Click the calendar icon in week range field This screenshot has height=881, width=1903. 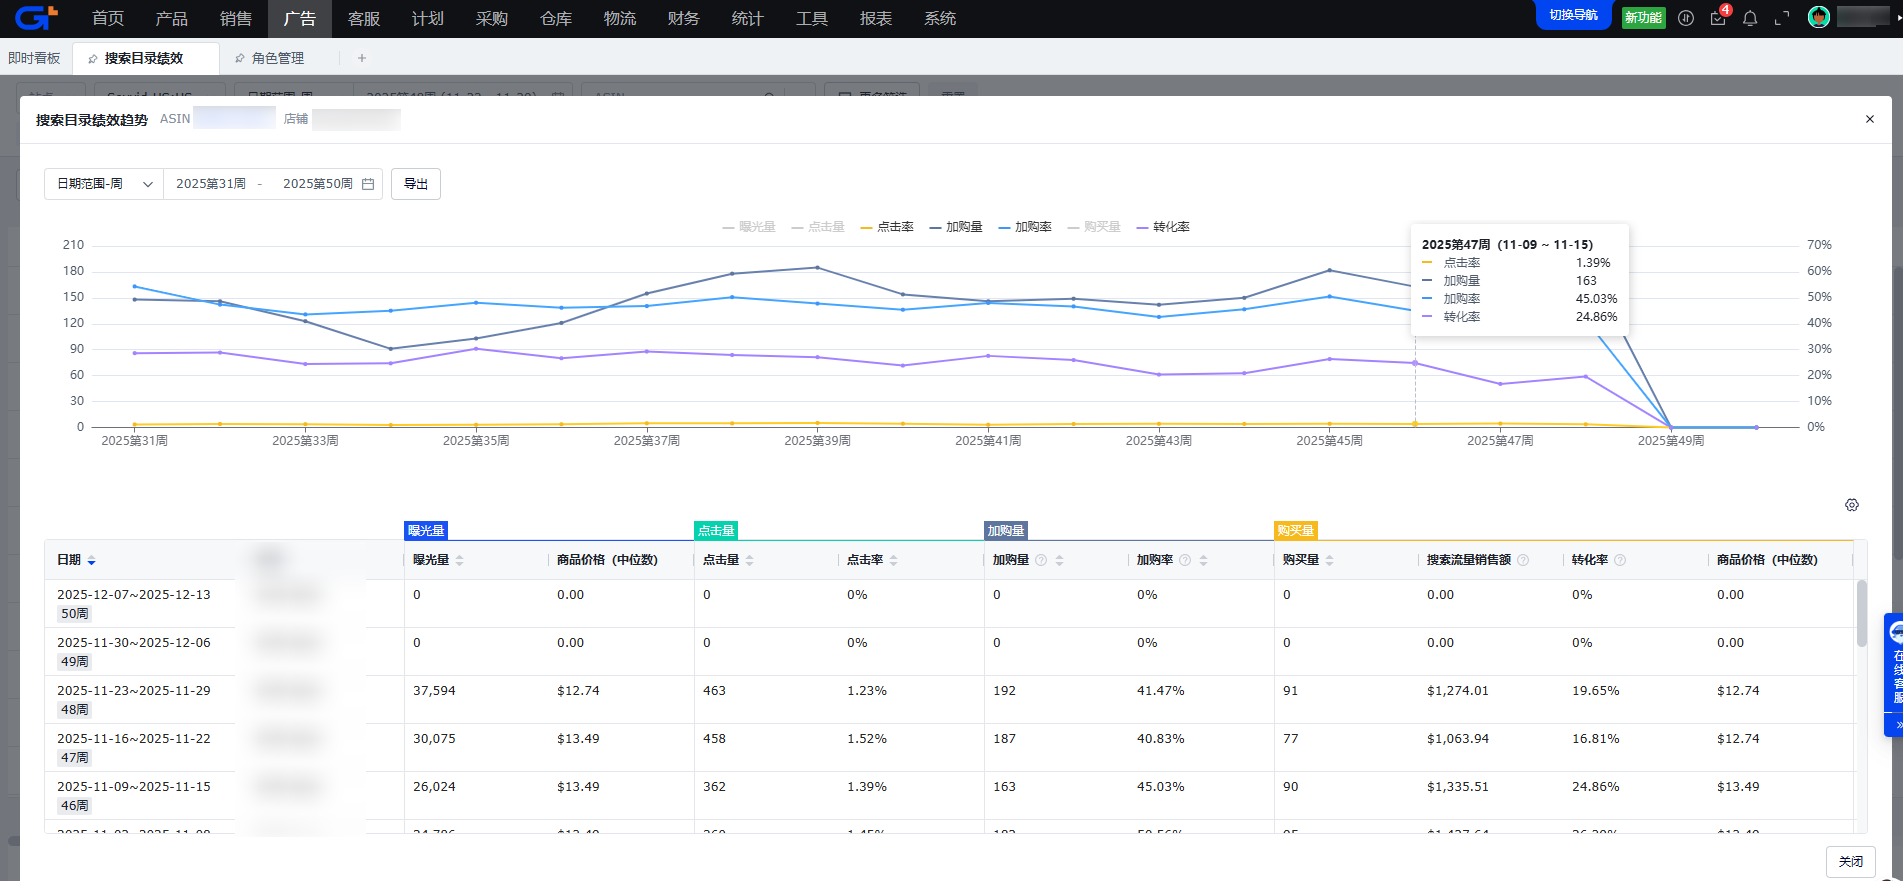pos(368,184)
